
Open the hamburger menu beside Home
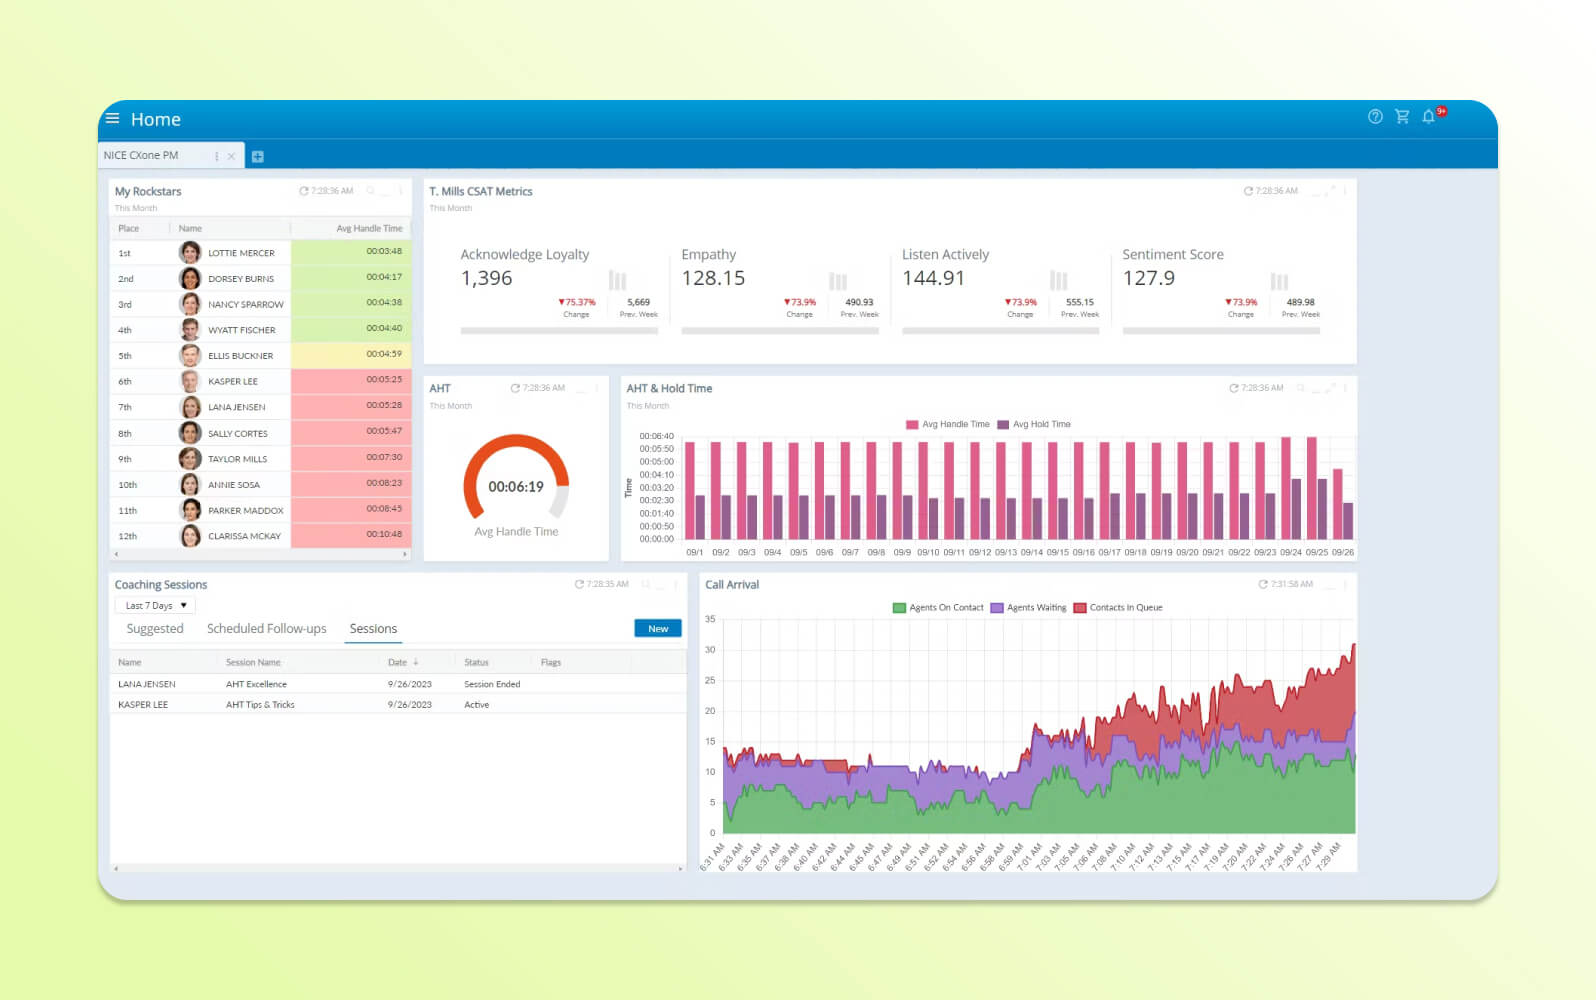pos(112,118)
